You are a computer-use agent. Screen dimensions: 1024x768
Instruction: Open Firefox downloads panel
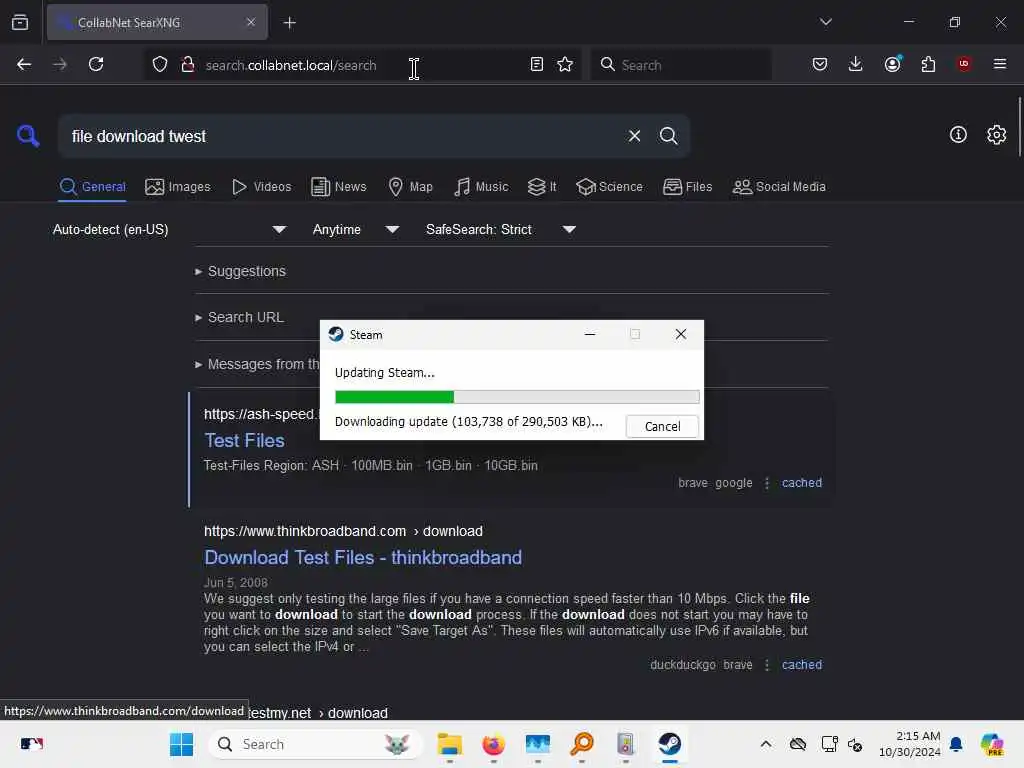(856, 64)
